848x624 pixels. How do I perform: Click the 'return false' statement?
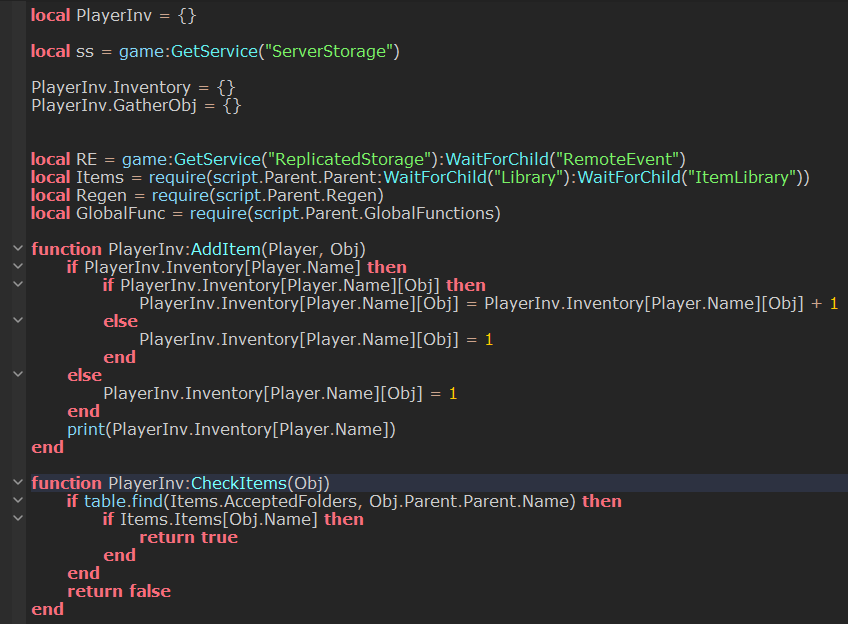pos(119,591)
